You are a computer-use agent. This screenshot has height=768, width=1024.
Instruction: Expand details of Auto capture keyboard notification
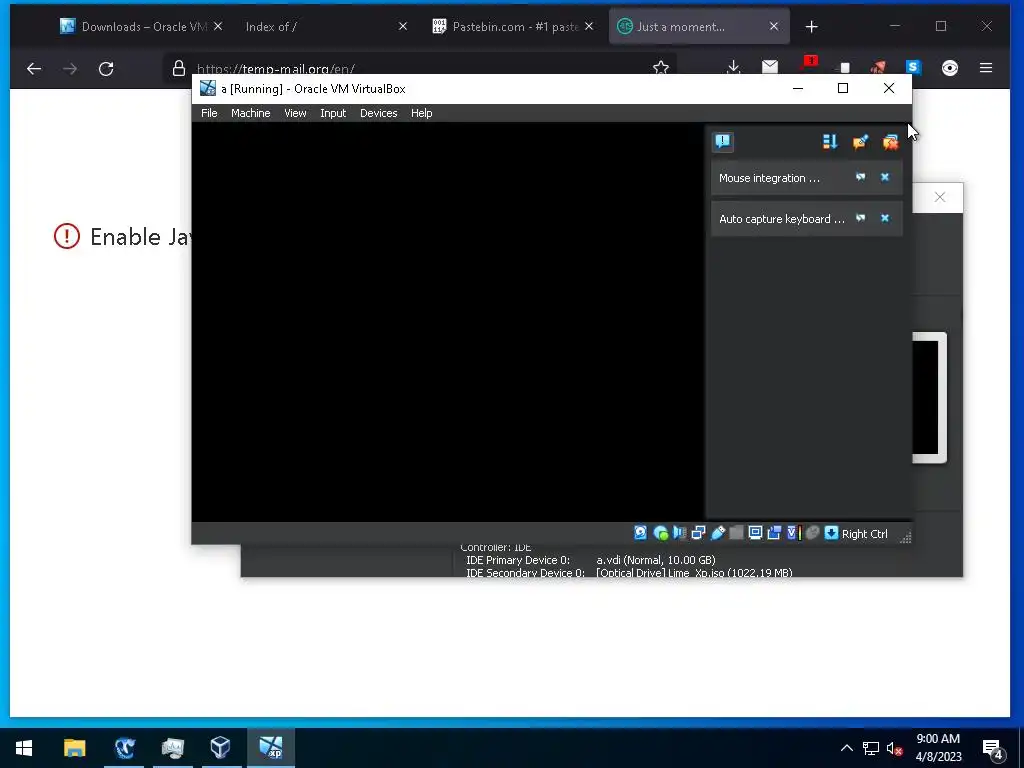(x=860, y=218)
